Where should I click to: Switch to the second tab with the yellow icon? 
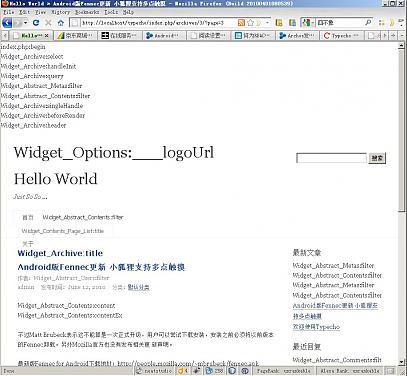tap(76, 35)
